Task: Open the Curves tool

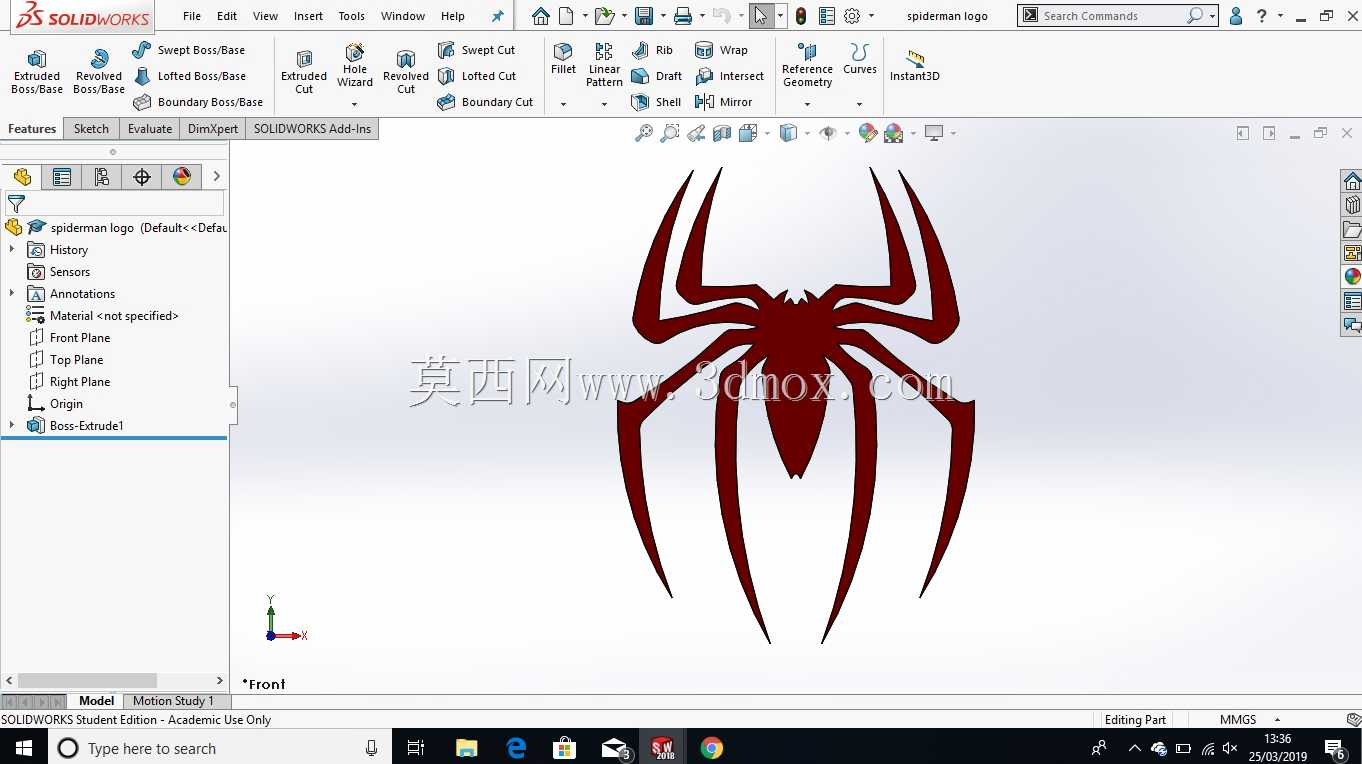Action: point(859,60)
